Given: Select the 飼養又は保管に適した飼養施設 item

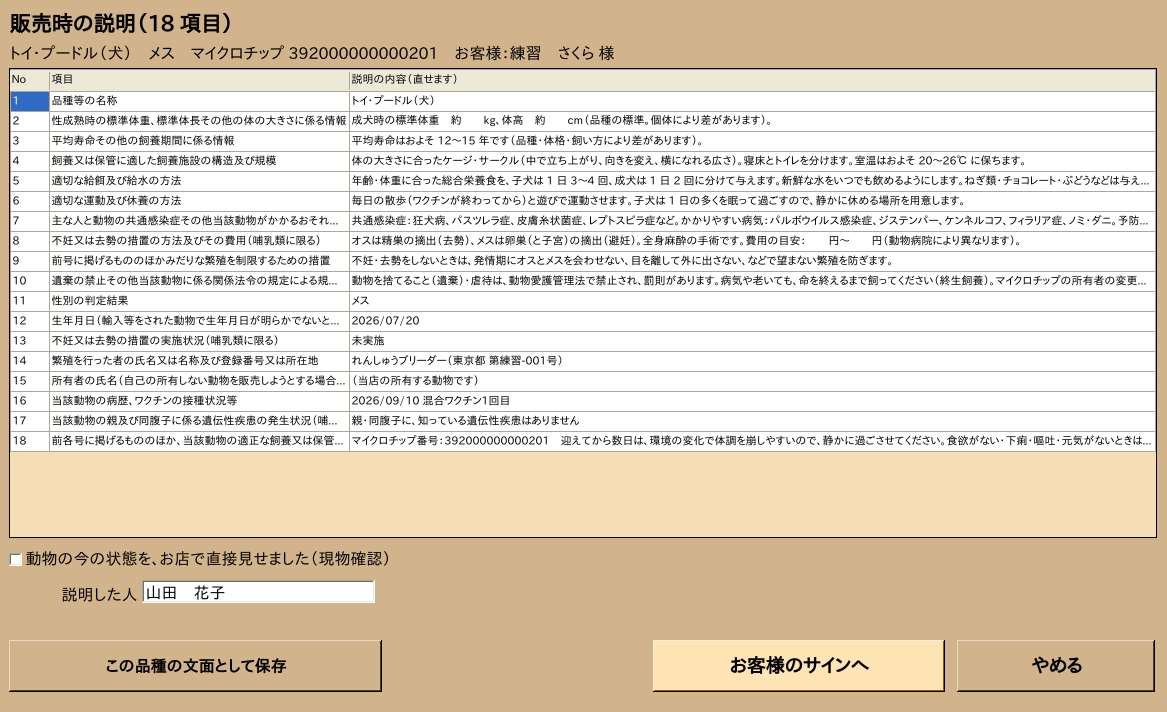Looking at the screenshot, I should (x=199, y=161).
